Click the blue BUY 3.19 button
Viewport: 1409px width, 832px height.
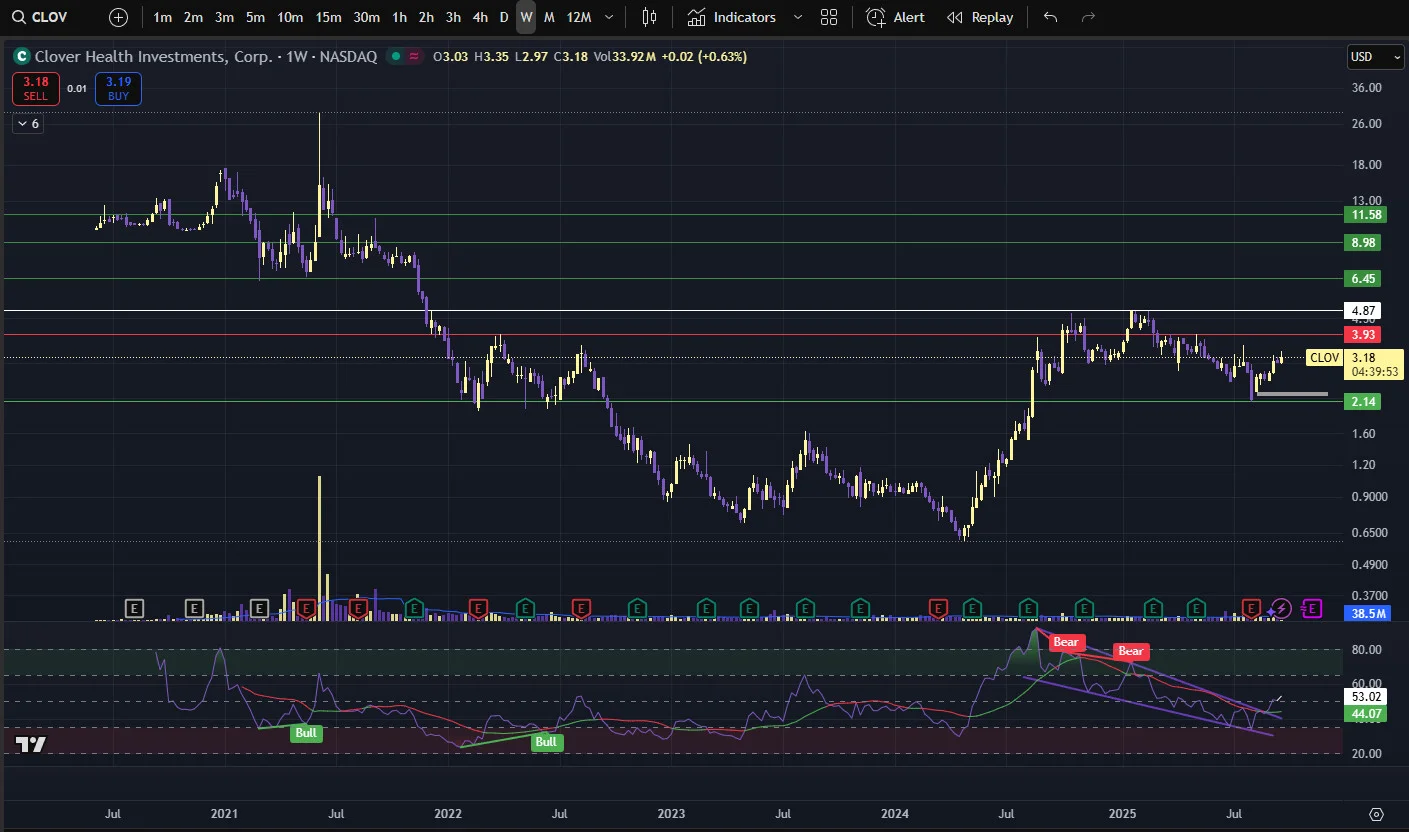click(x=119, y=89)
